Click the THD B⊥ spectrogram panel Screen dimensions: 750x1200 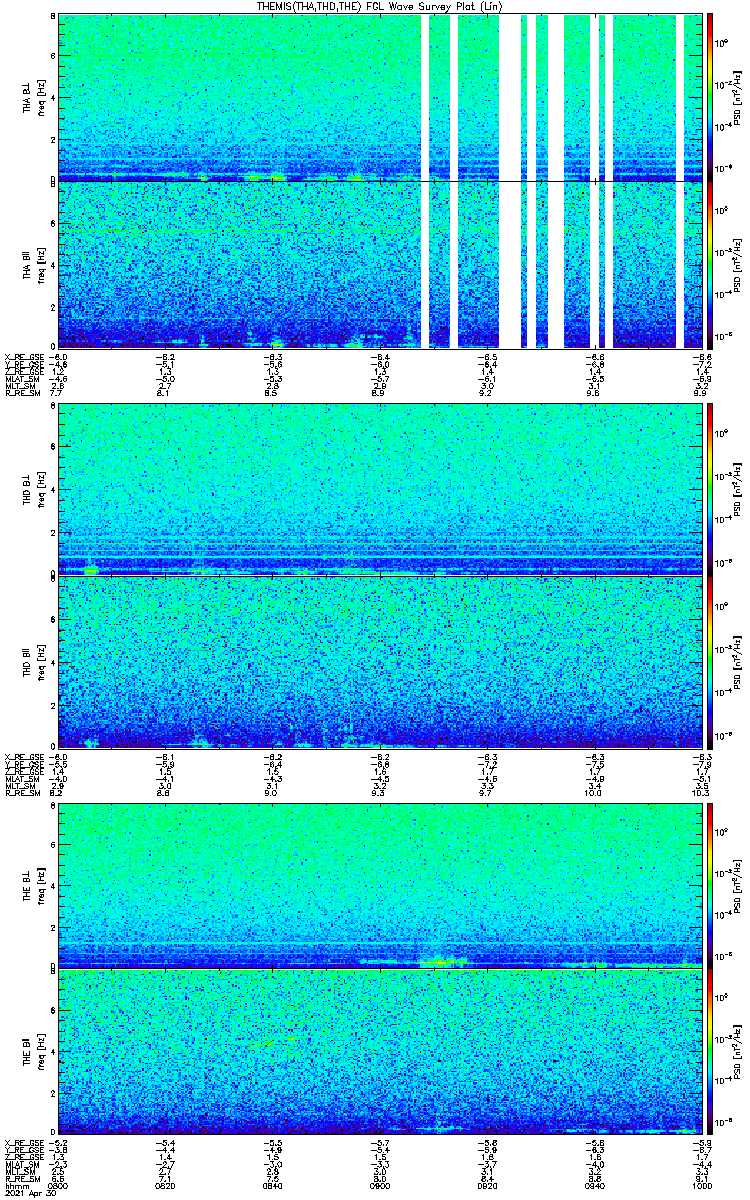point(380,489)
